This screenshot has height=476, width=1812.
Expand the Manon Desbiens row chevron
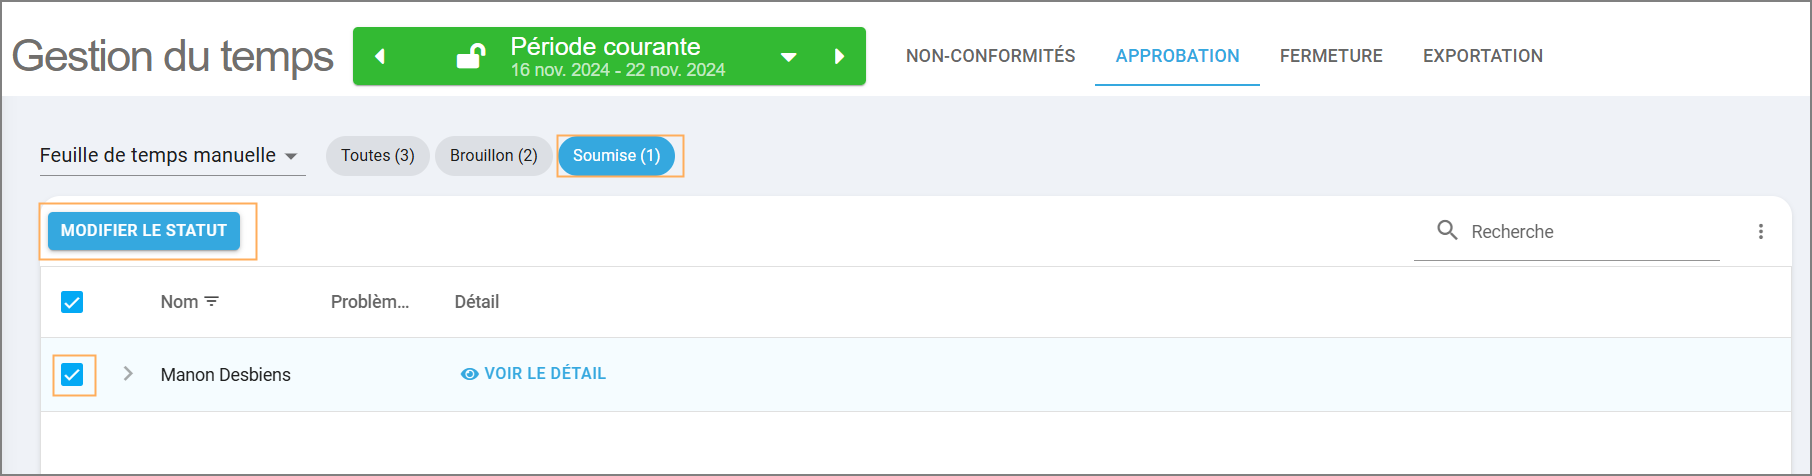point(128,374)
